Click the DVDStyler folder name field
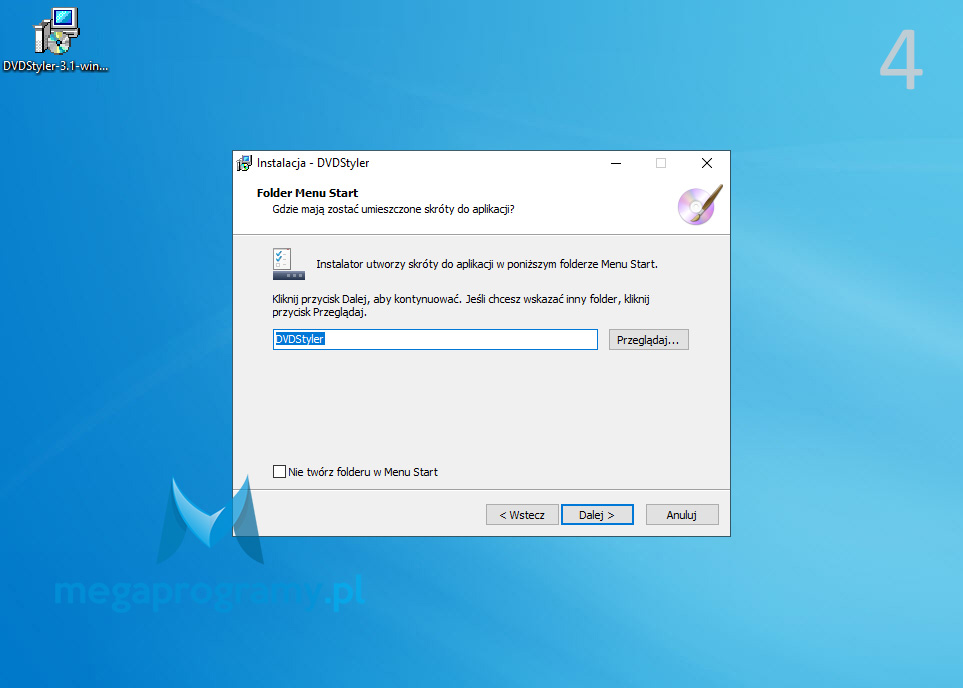963x688 pixels. [435, 340]
